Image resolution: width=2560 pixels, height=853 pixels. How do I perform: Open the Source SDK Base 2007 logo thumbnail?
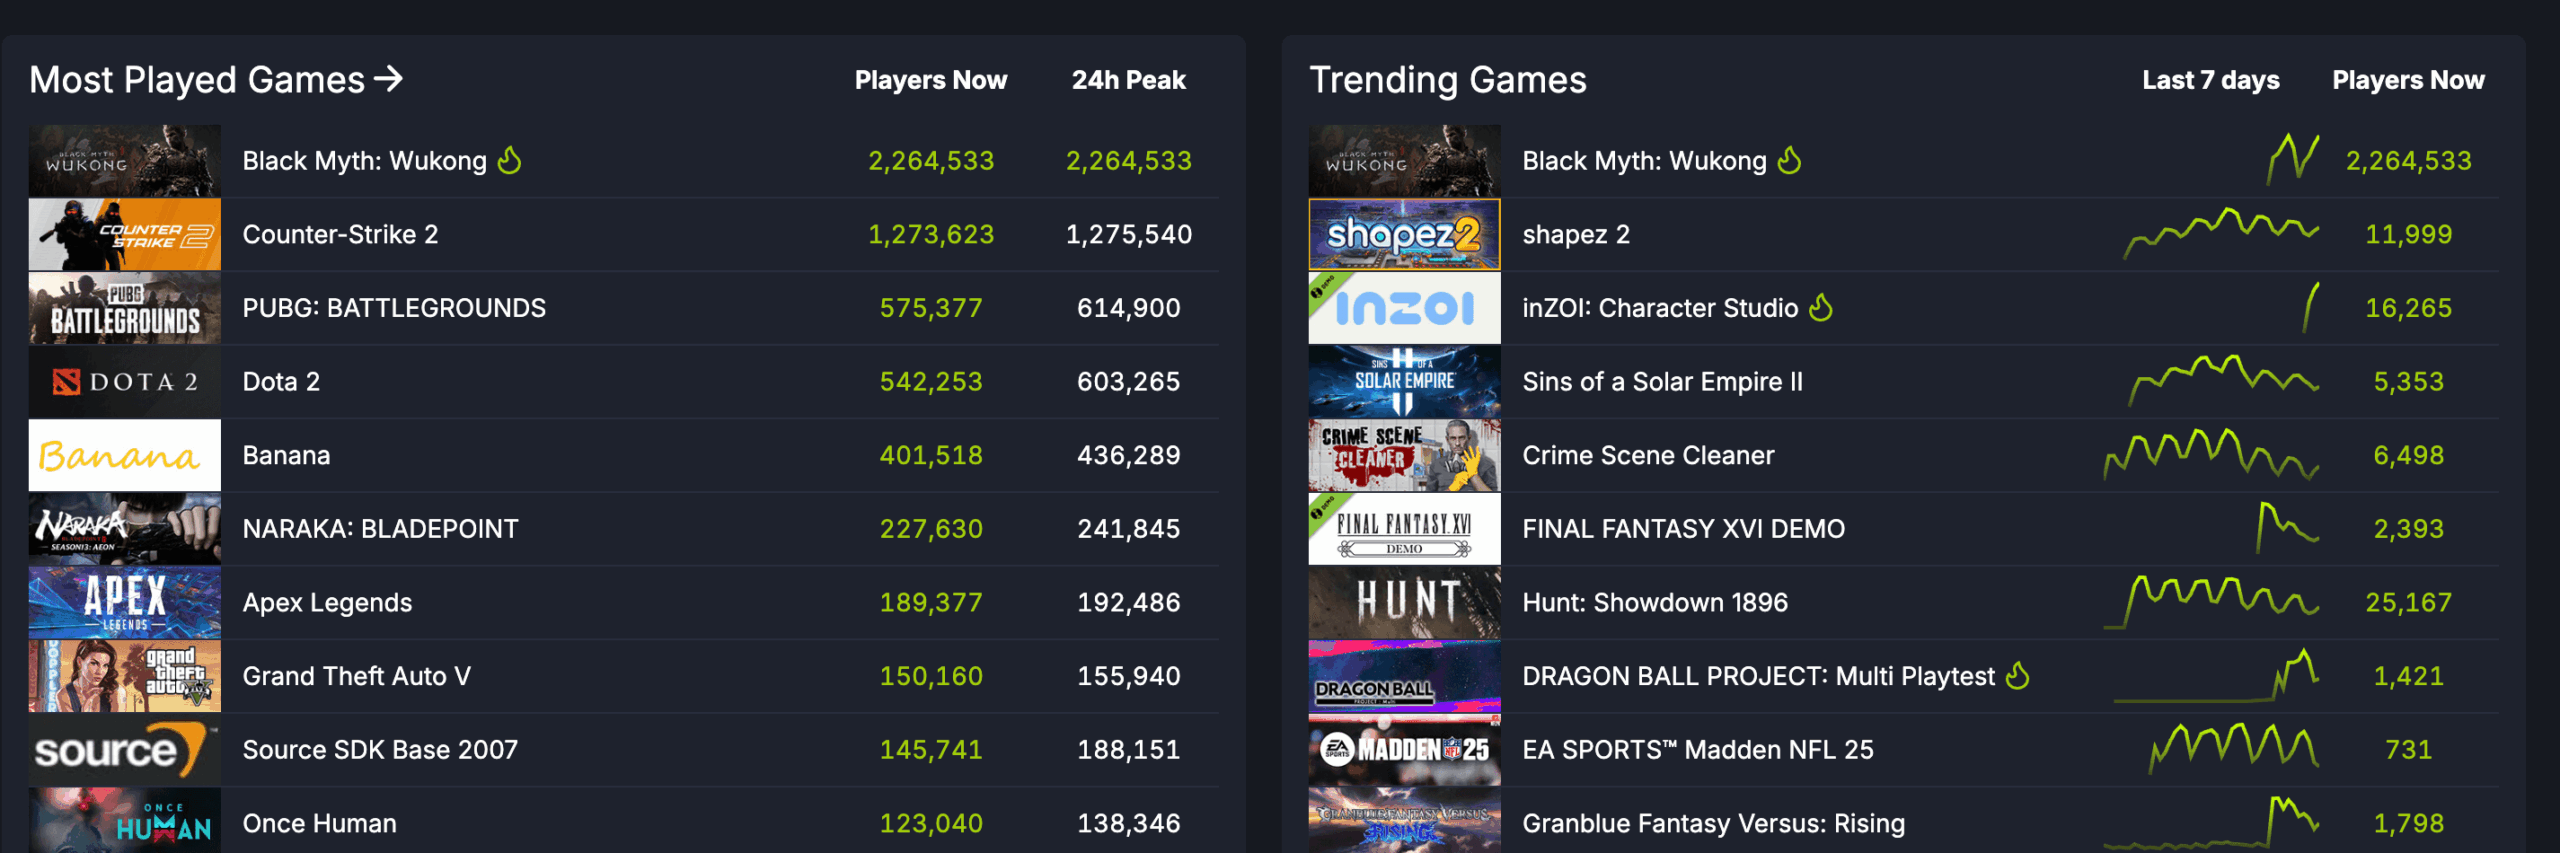tap(125, 749)
